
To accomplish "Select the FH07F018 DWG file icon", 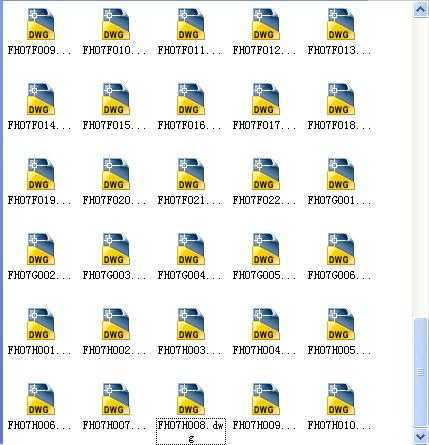I will pyautogui.click(x=341, y=99).
